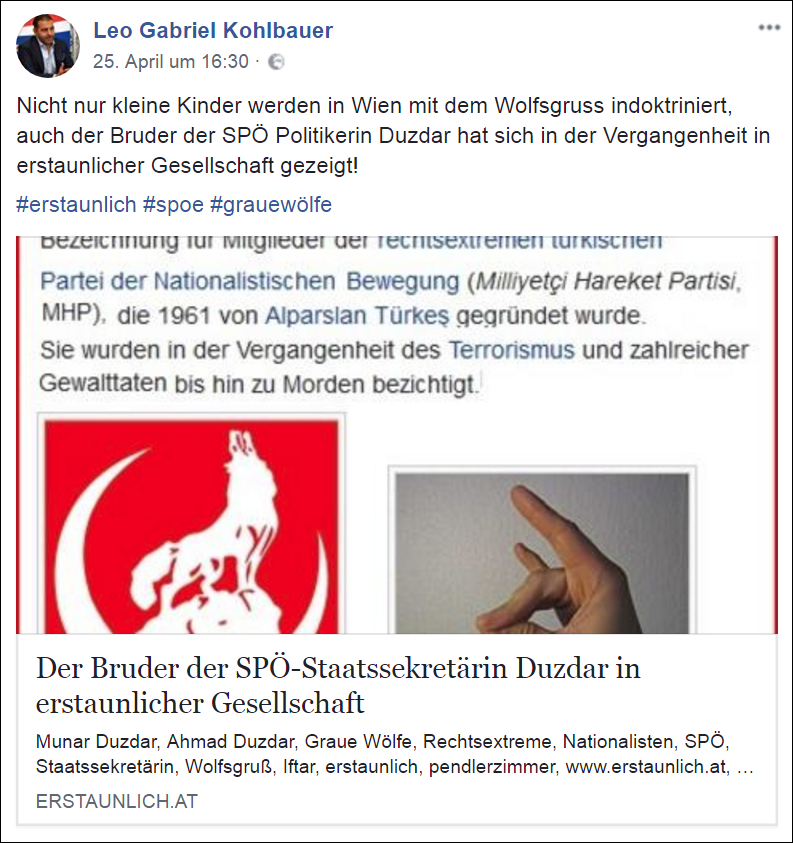Viewport: 793px width, 843px height.
Task: Select the #erstaunlich hashtag
Action: [x=76, y=205]
